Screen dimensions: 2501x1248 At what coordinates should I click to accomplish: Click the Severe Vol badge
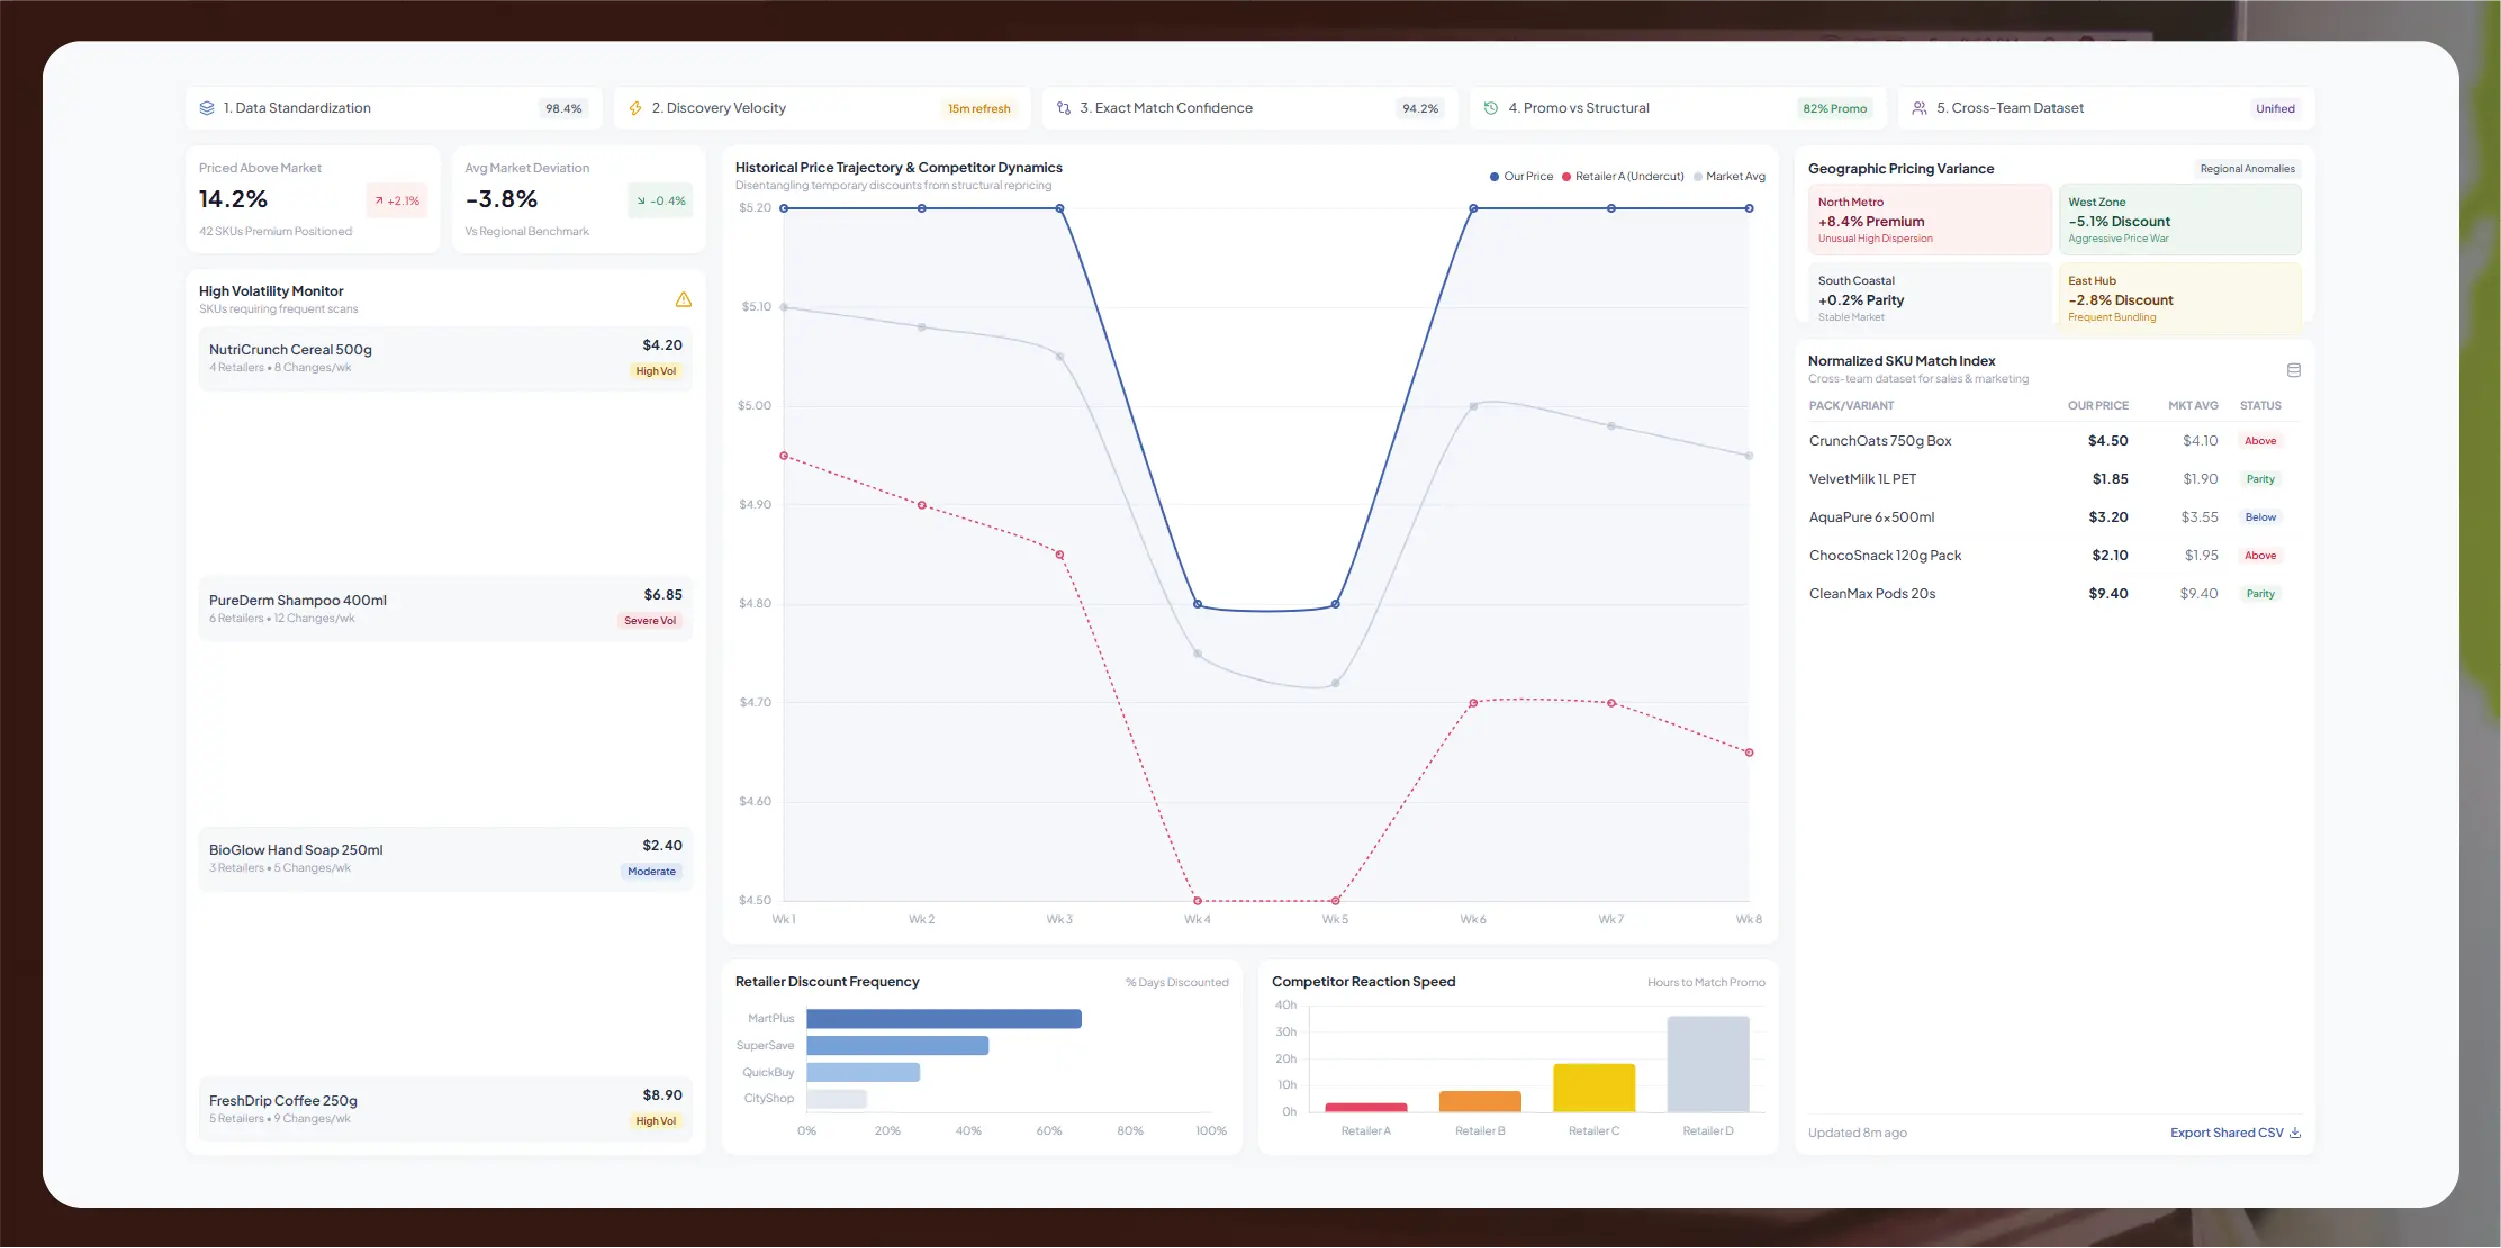pos(650,620)
